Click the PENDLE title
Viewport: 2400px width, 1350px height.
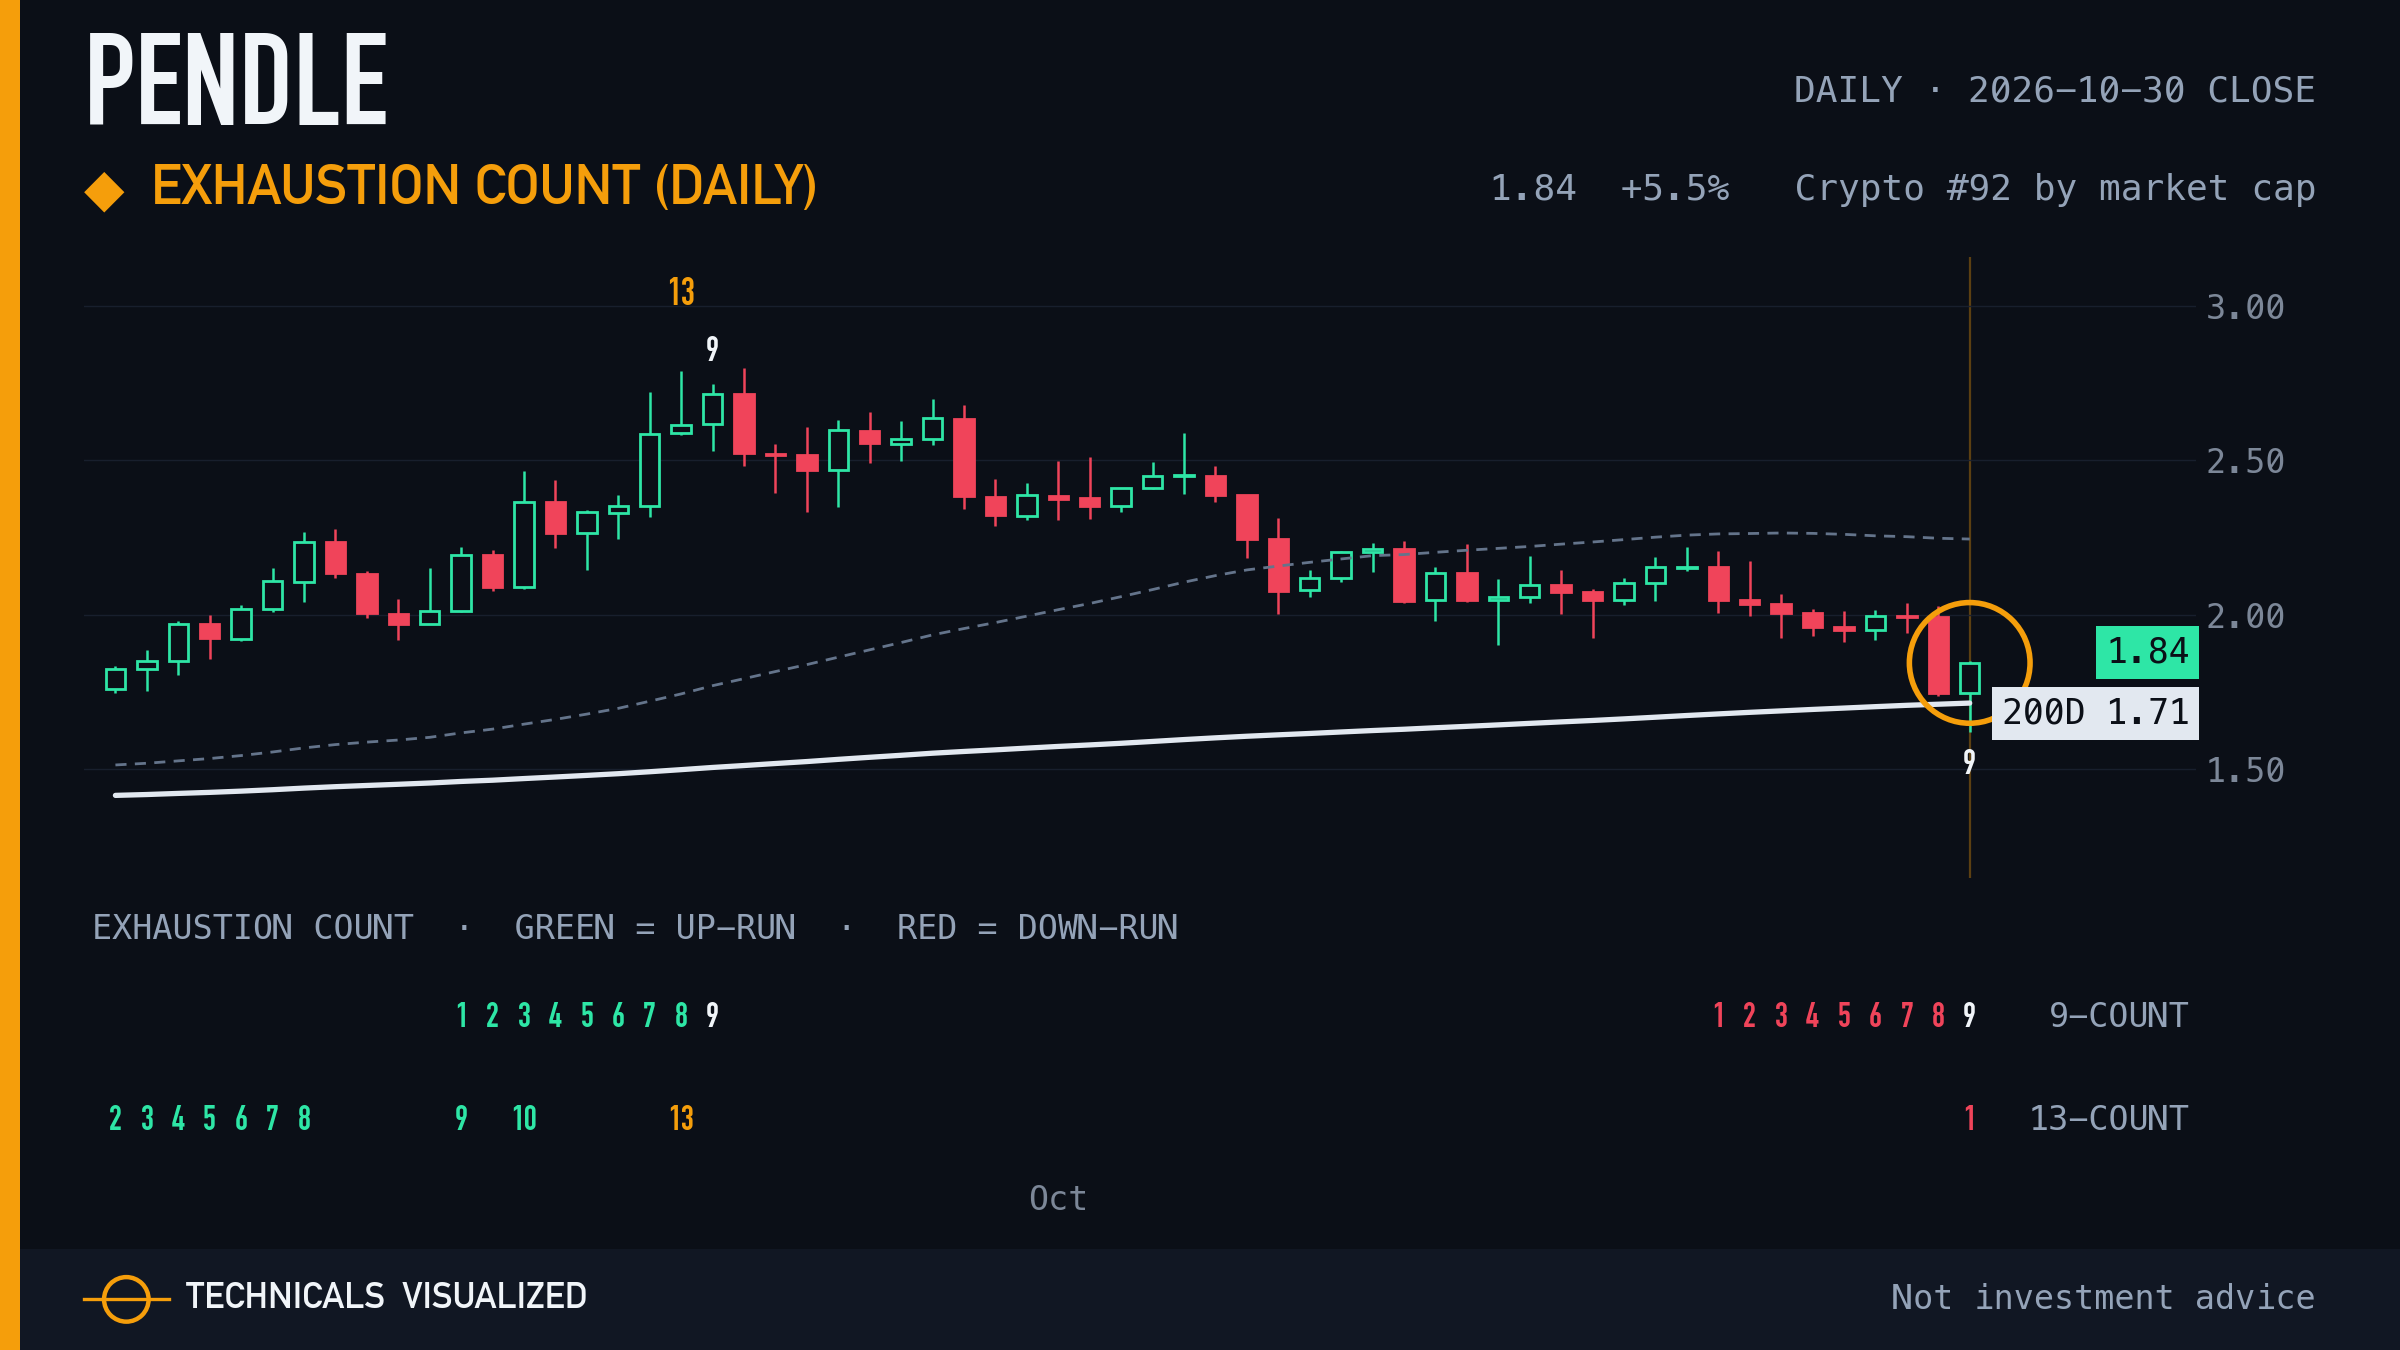coord(237,80)
